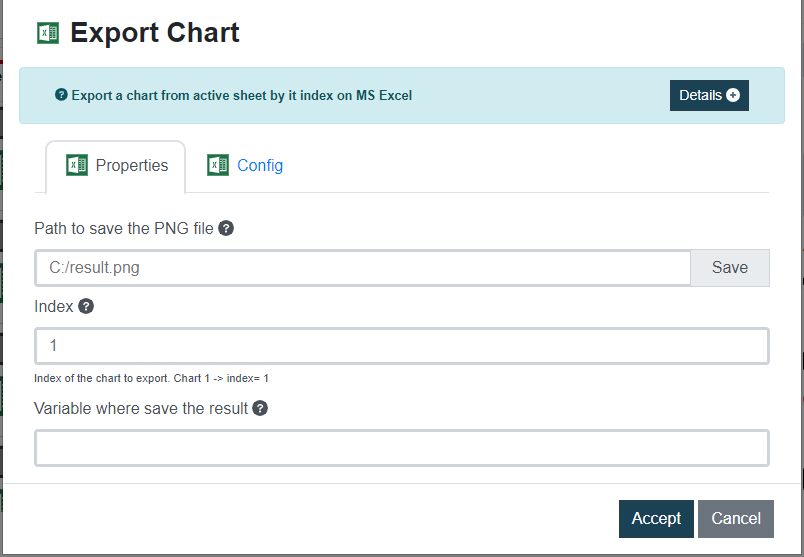The width and height of the screenshot is (804, 557).
Task: Select the result variable input field
Action: (x=401, y=448)
